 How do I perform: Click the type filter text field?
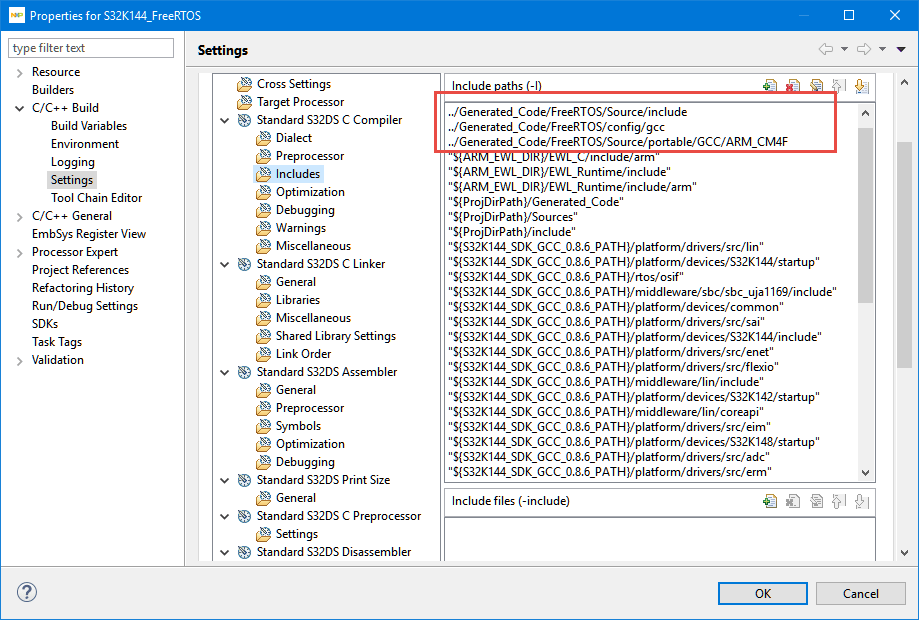pos(90,47)
